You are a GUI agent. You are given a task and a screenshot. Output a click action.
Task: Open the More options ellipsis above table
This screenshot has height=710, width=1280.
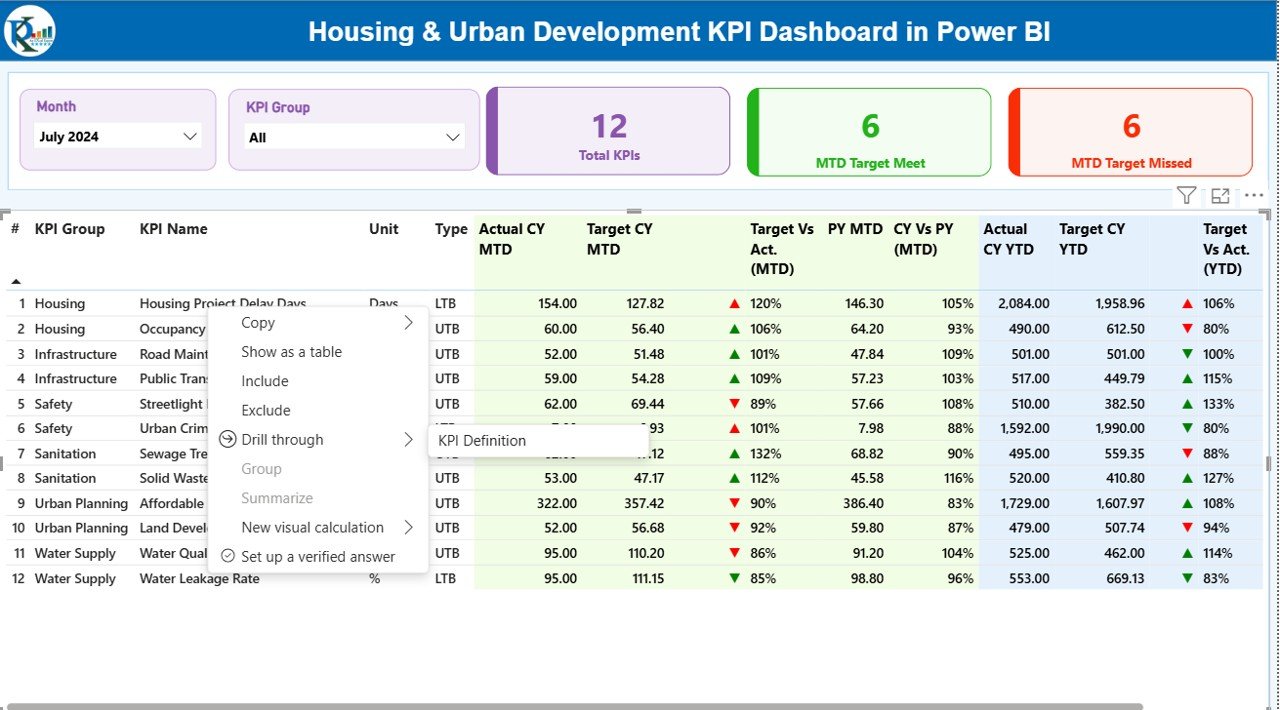point(1254,196)
